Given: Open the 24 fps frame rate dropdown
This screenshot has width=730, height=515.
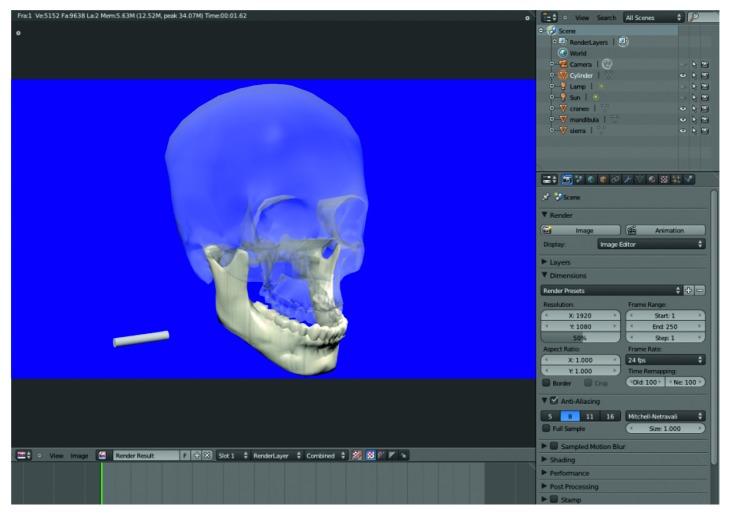Looking at the screenshot, I should tap(666, 359).
